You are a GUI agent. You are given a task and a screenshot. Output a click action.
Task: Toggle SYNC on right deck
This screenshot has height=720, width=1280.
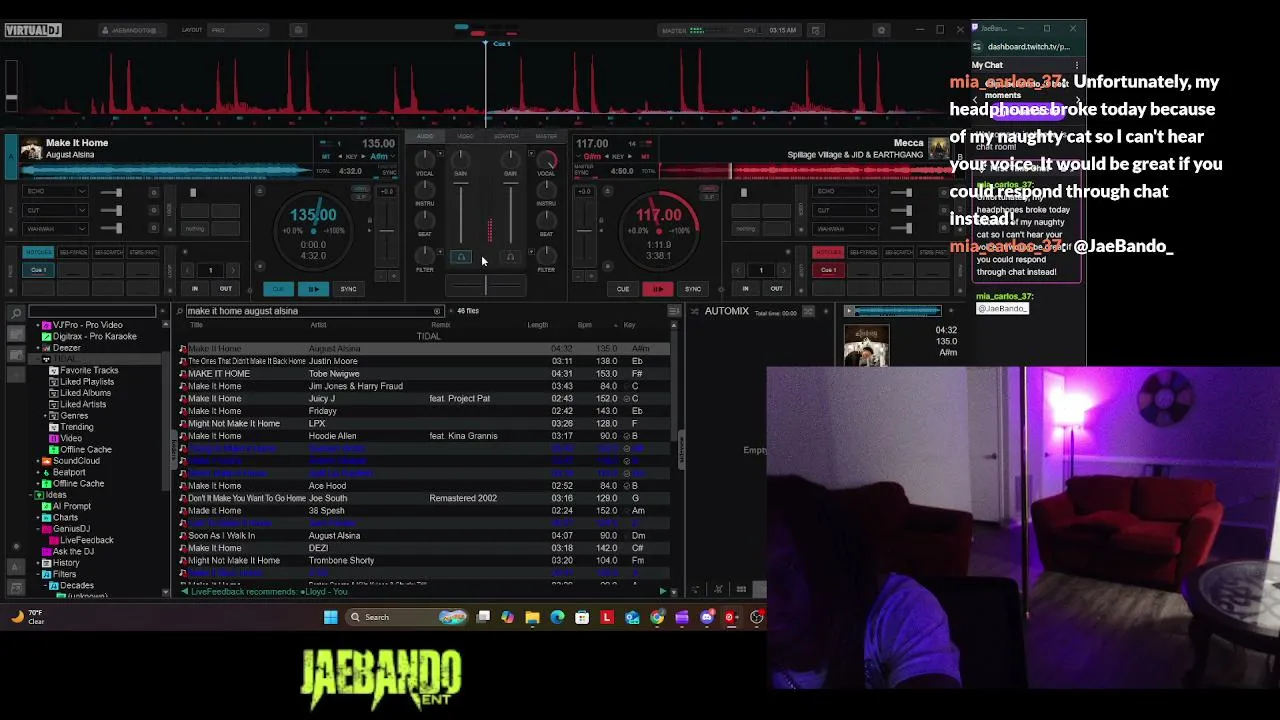pyautogui.click(x=693, y=289)
